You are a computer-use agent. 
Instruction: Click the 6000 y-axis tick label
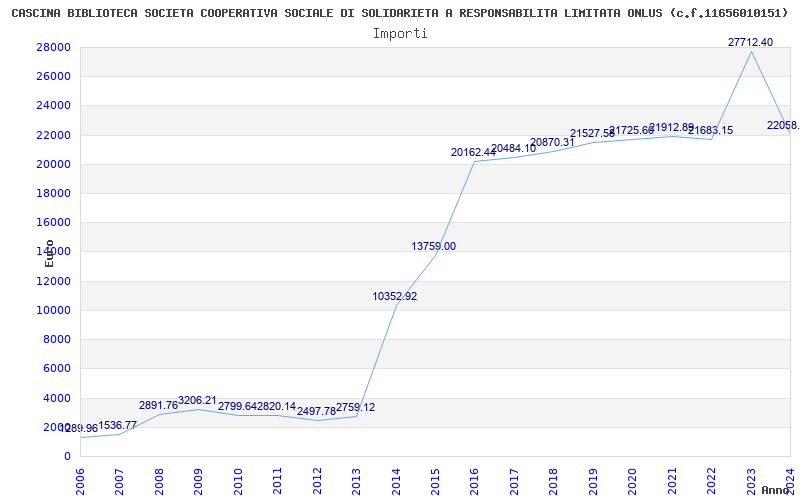pos(56,368)
